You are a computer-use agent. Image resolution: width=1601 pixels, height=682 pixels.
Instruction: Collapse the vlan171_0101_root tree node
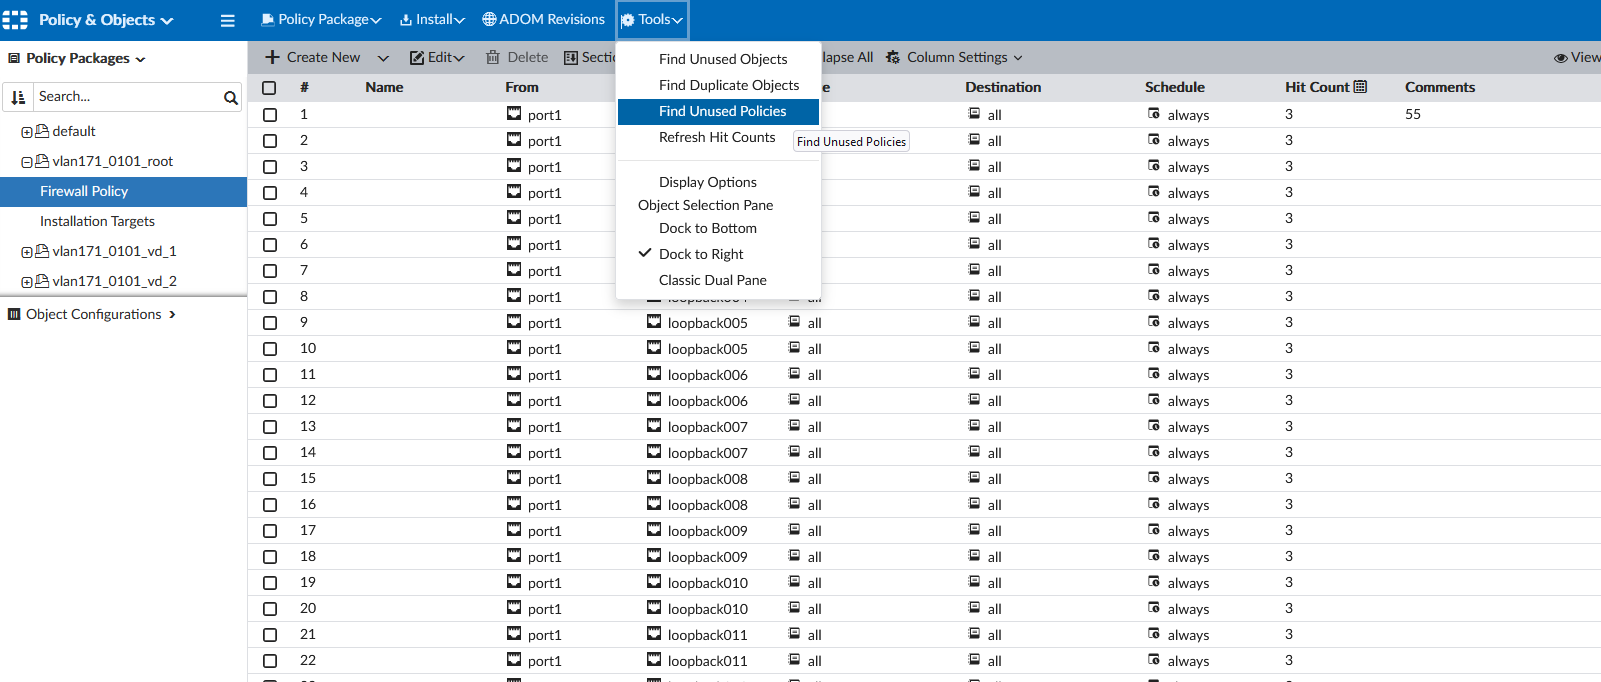click(27, 162)
